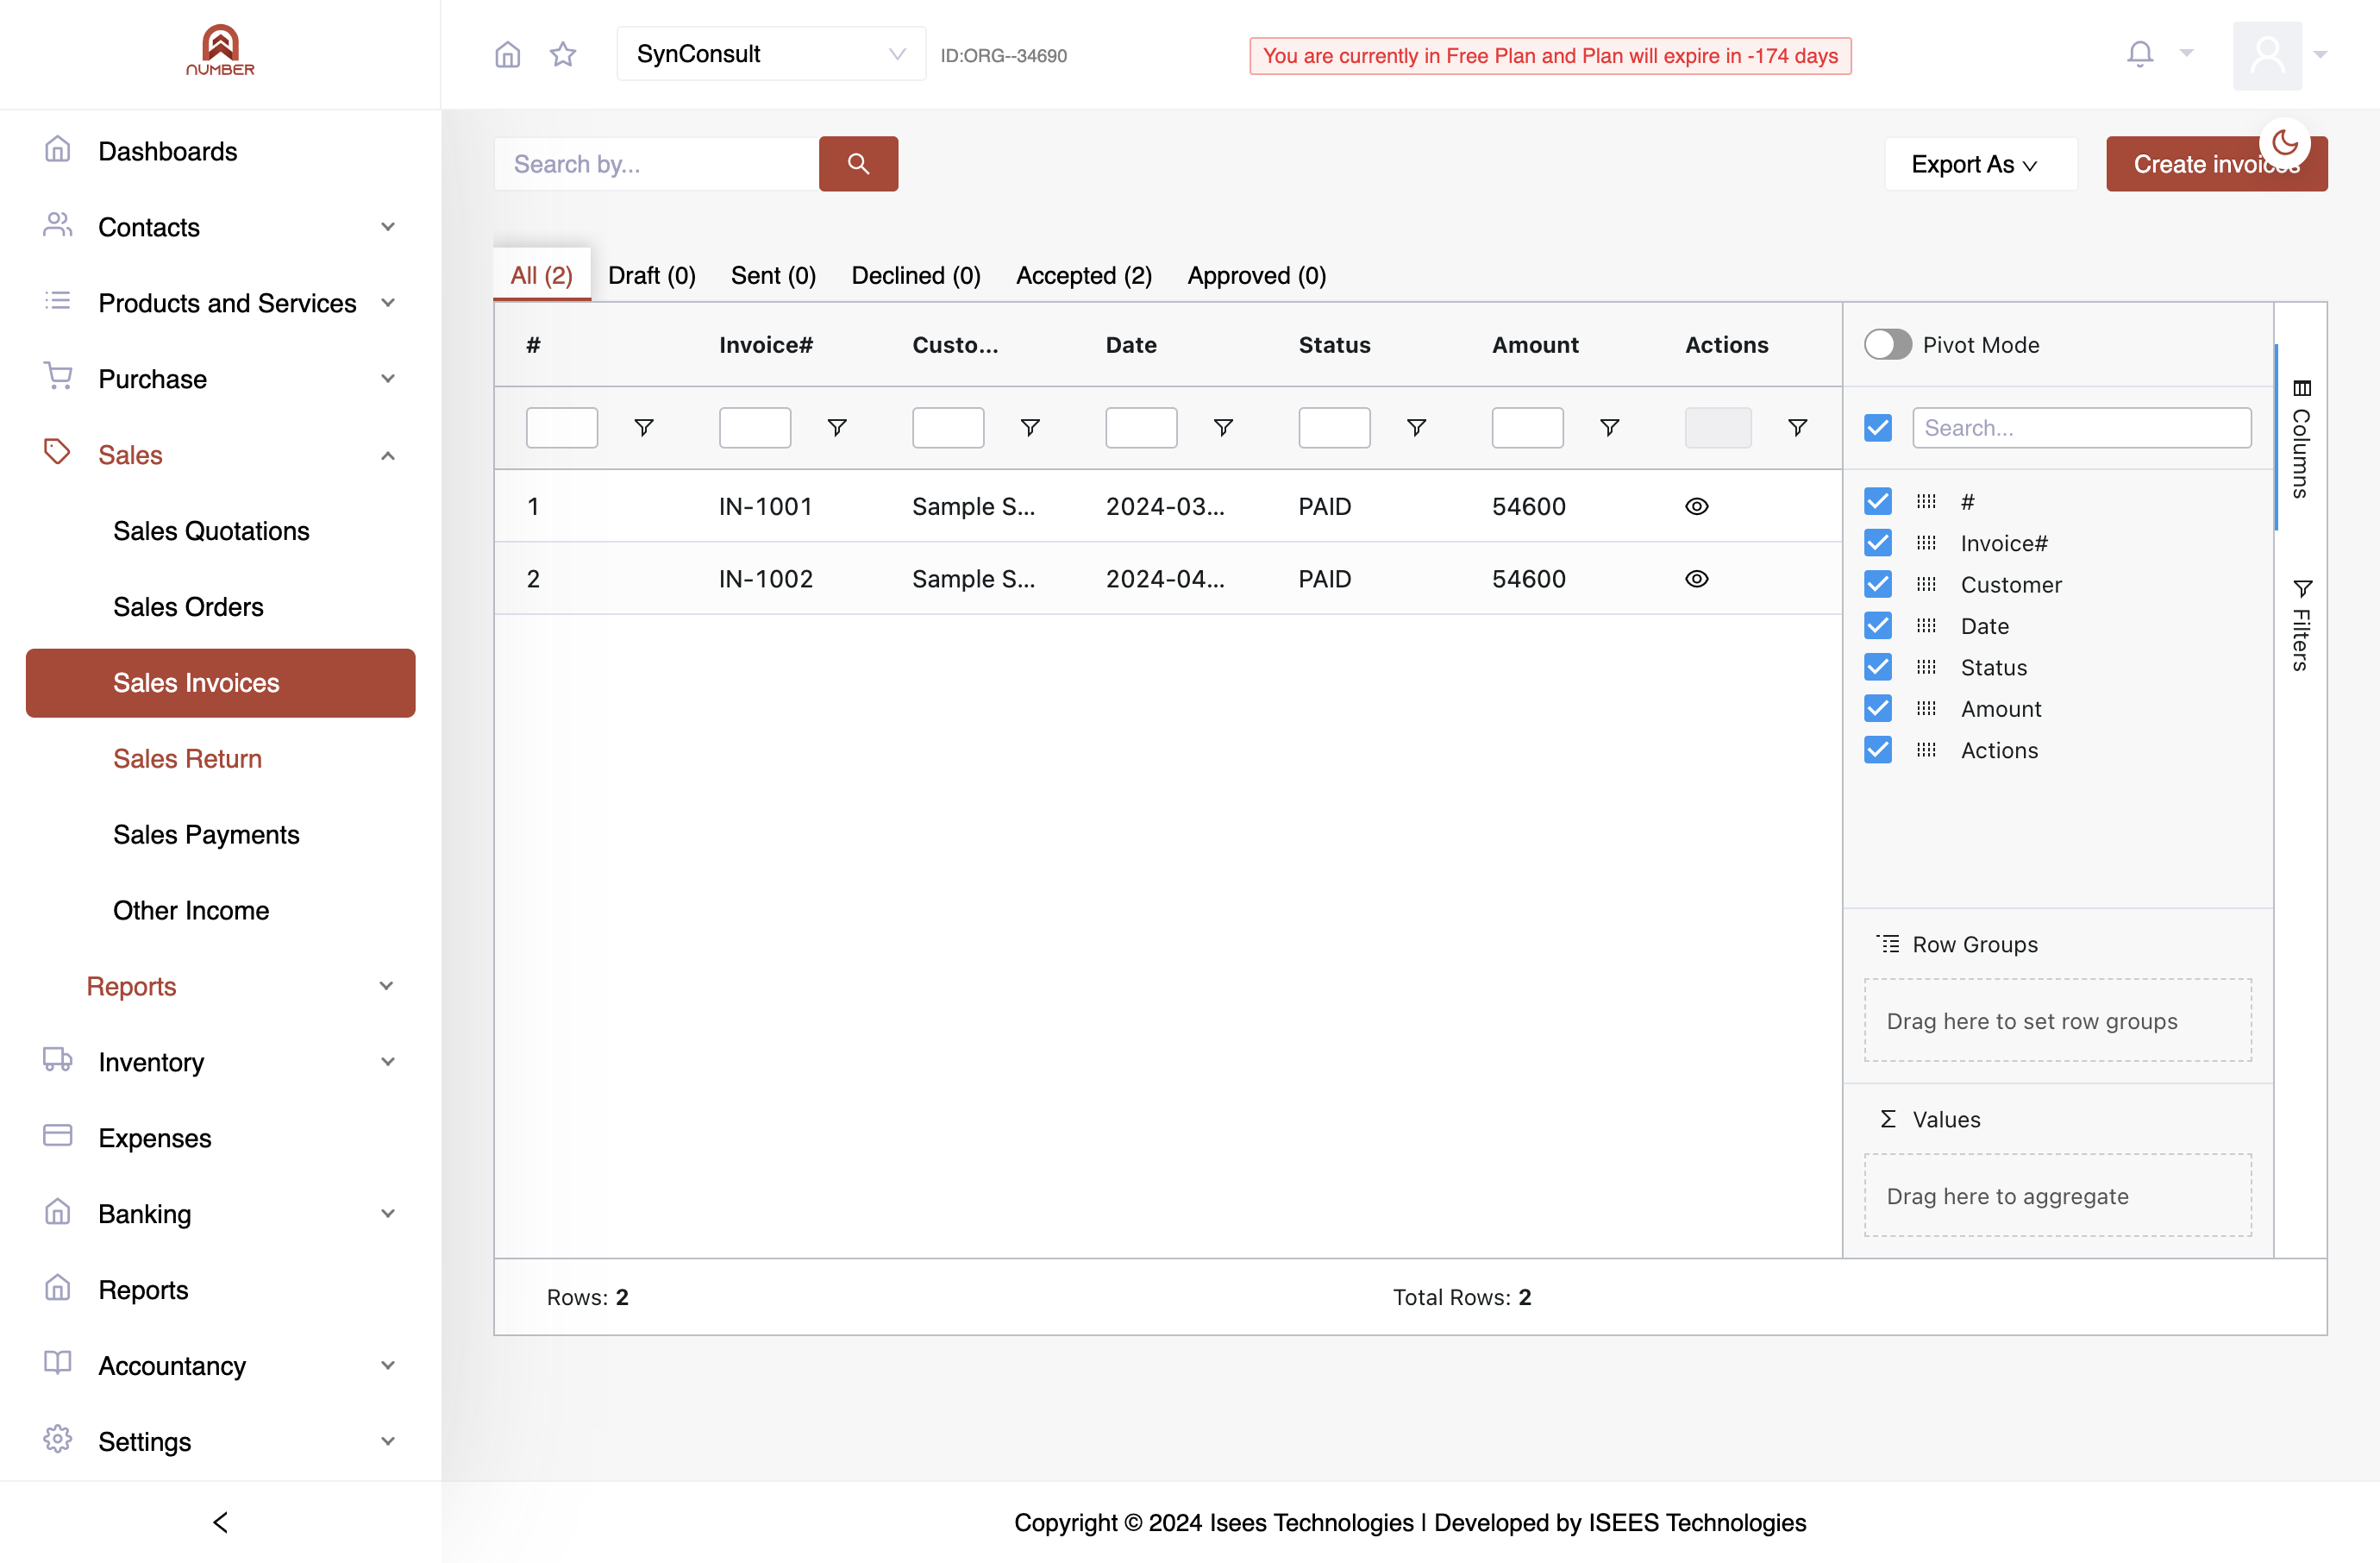Open filter icon for Invoice# column
The height and width of the screenshot is (1563, 2380).
(x=837, y=428)
